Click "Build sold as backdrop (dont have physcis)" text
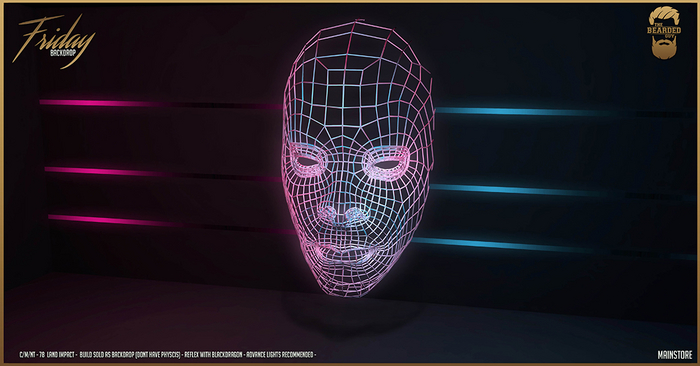 tap(130, 355)
